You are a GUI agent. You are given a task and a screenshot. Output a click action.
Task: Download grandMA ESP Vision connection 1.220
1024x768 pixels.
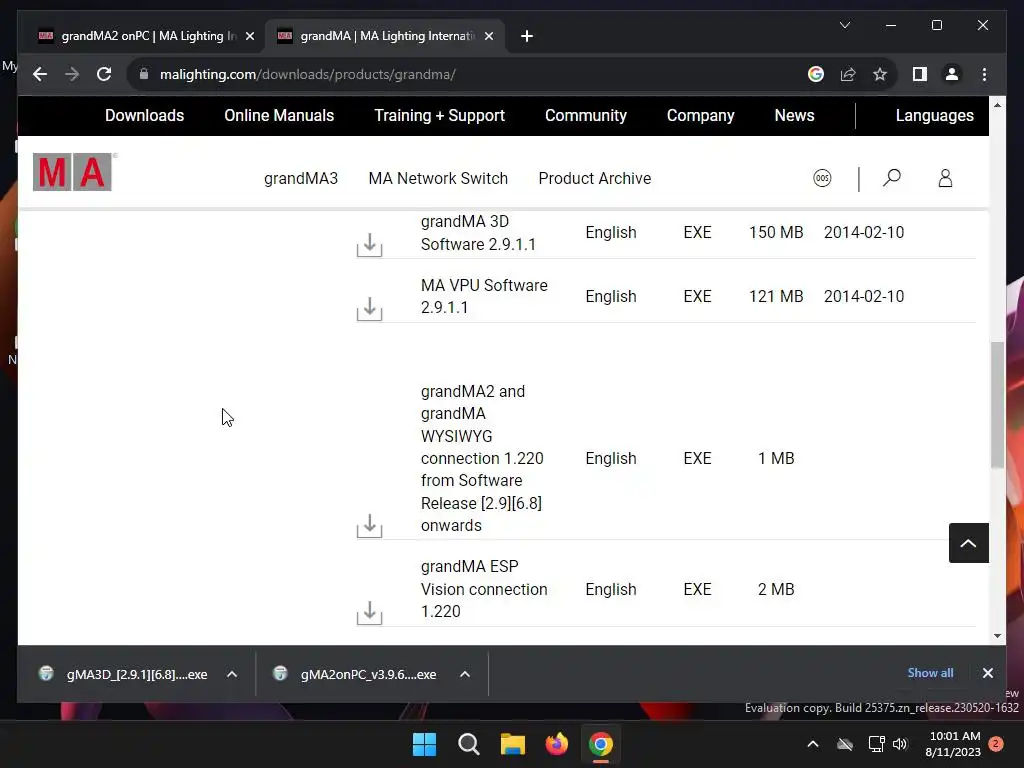[x=370, y=612]
